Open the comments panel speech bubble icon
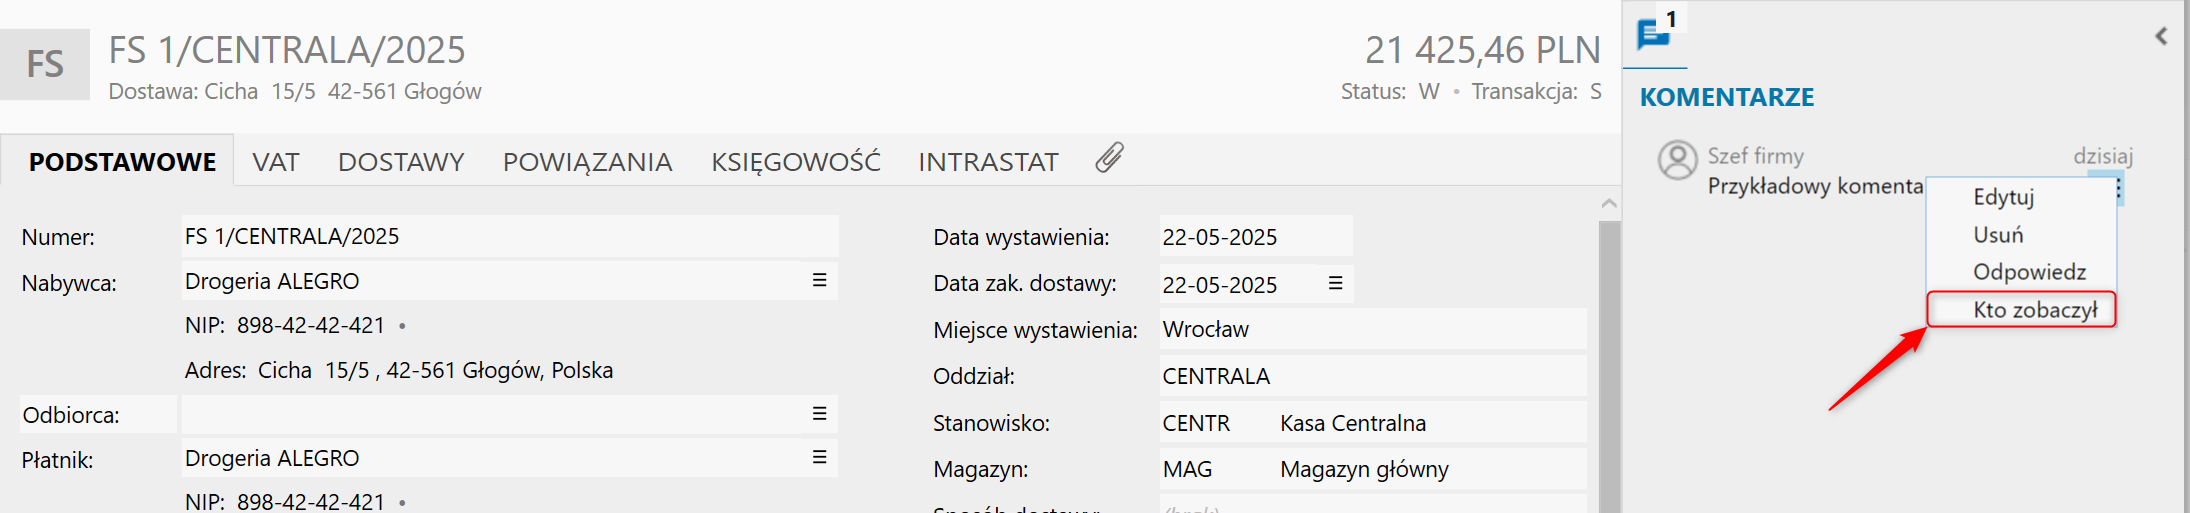Image resolution: width=2190 pixels, height=513 pixels. 1653,34
